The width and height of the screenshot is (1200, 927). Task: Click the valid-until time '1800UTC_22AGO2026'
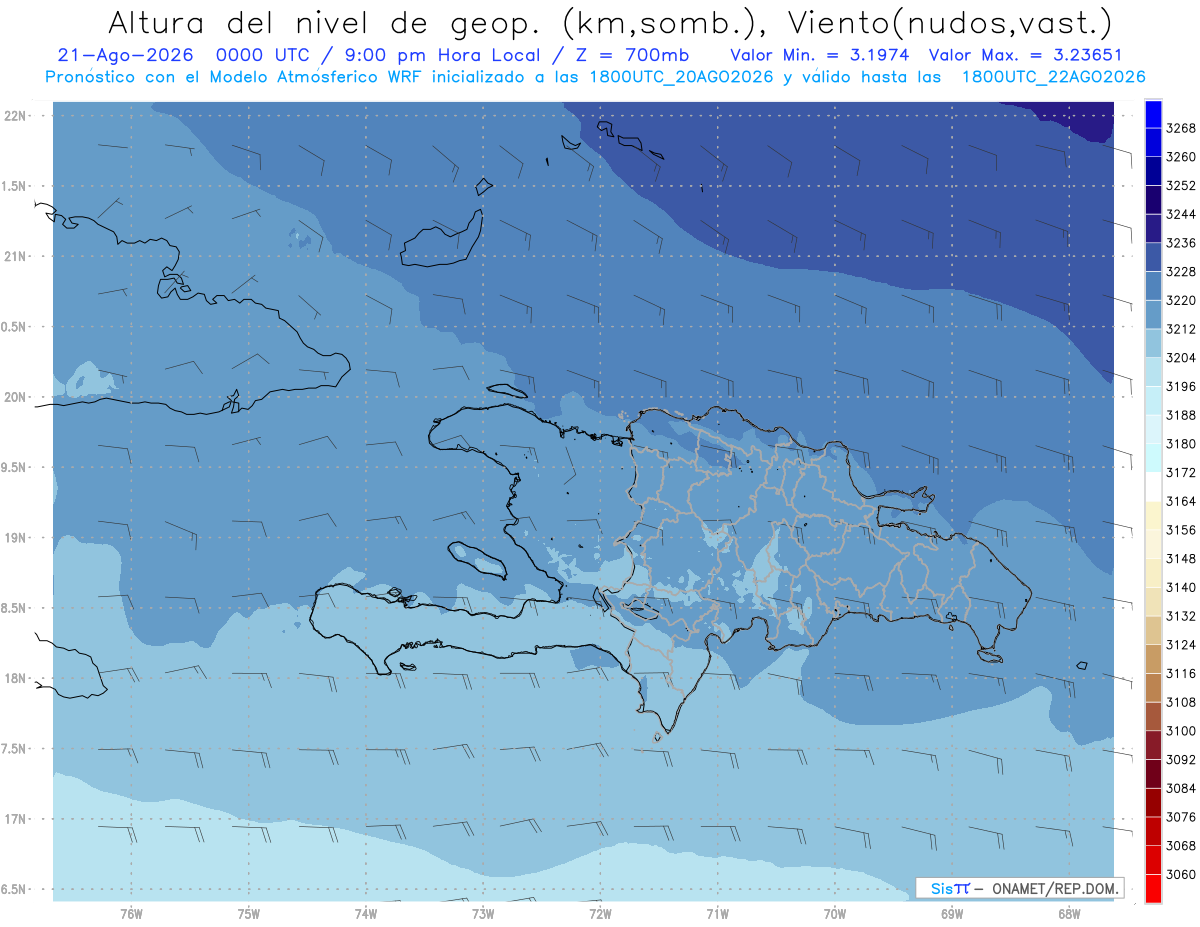pos(1053,77)
